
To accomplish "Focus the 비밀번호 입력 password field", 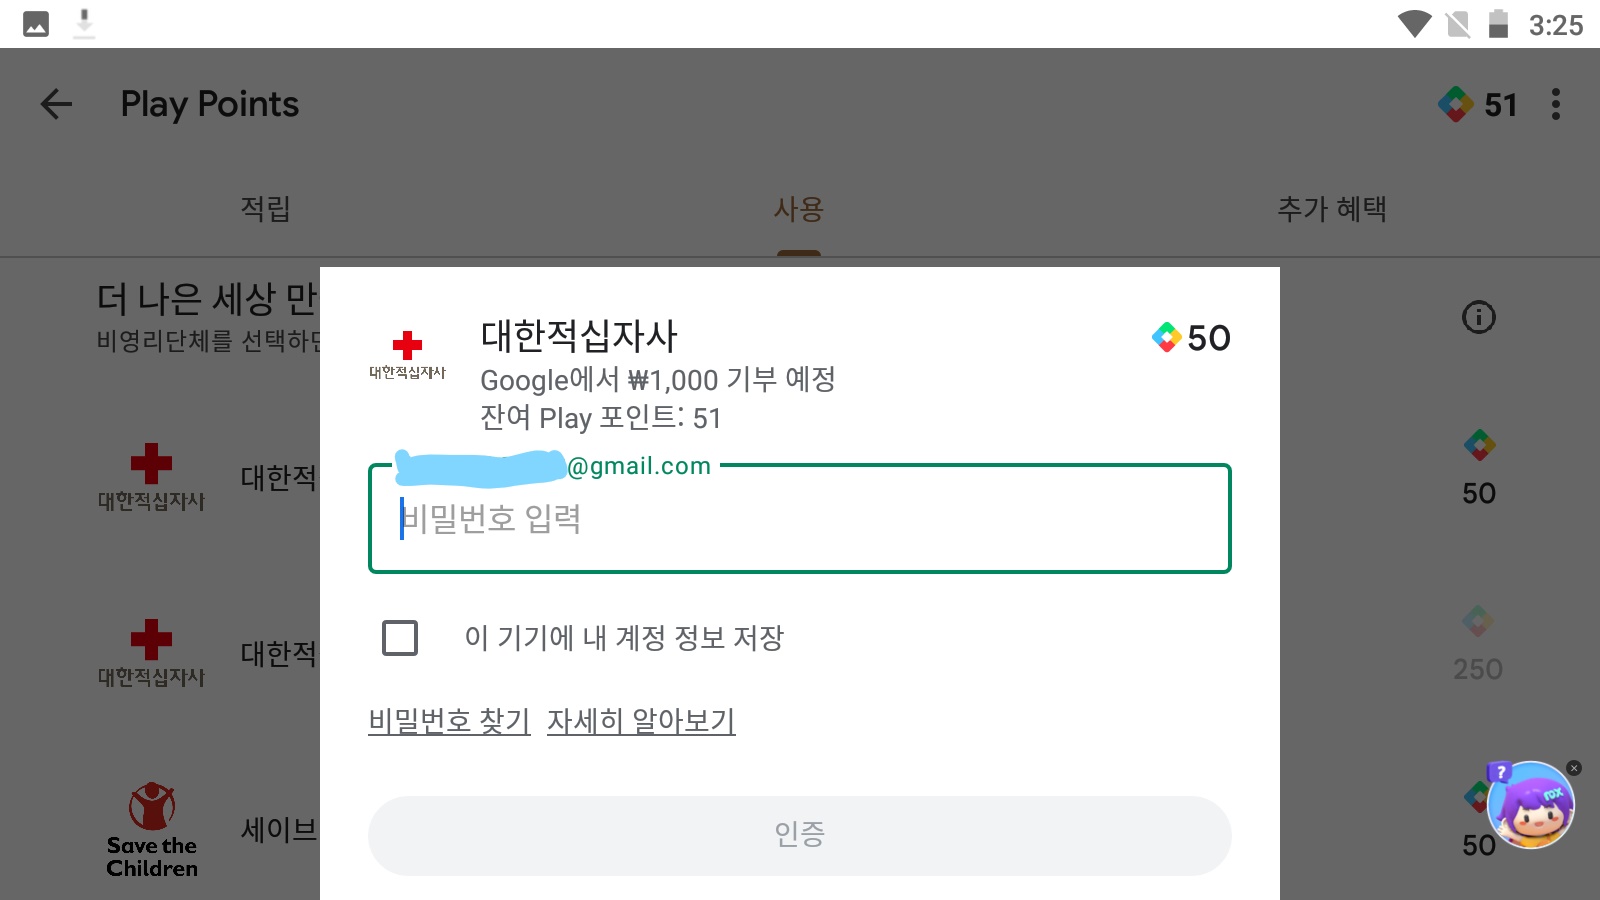I will click(x=800, y=519).
